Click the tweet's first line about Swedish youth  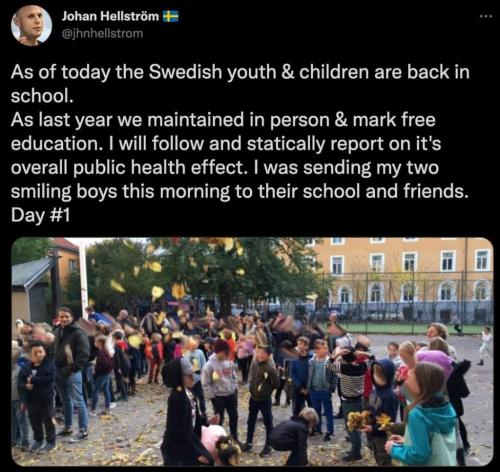pyautogui.click(x=240, y=72)
